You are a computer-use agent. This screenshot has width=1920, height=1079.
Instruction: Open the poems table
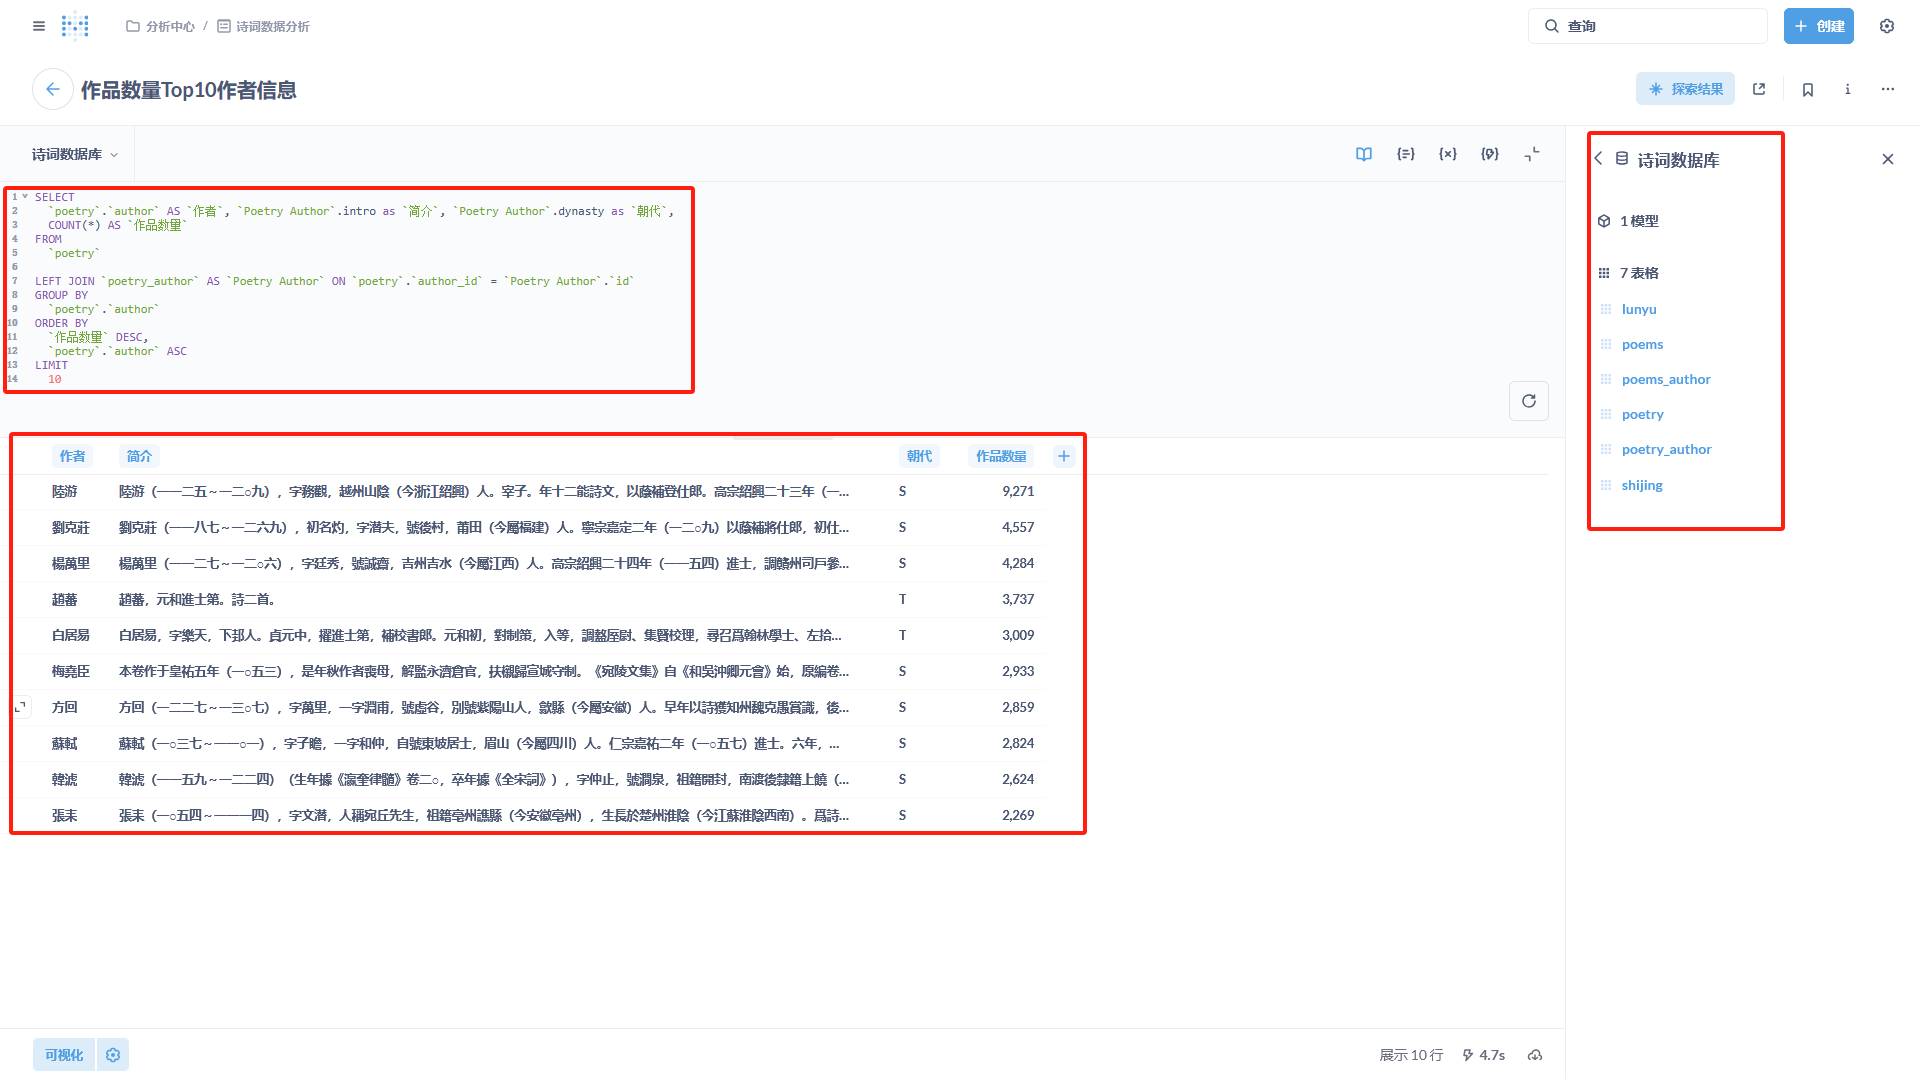(1642, 345)
